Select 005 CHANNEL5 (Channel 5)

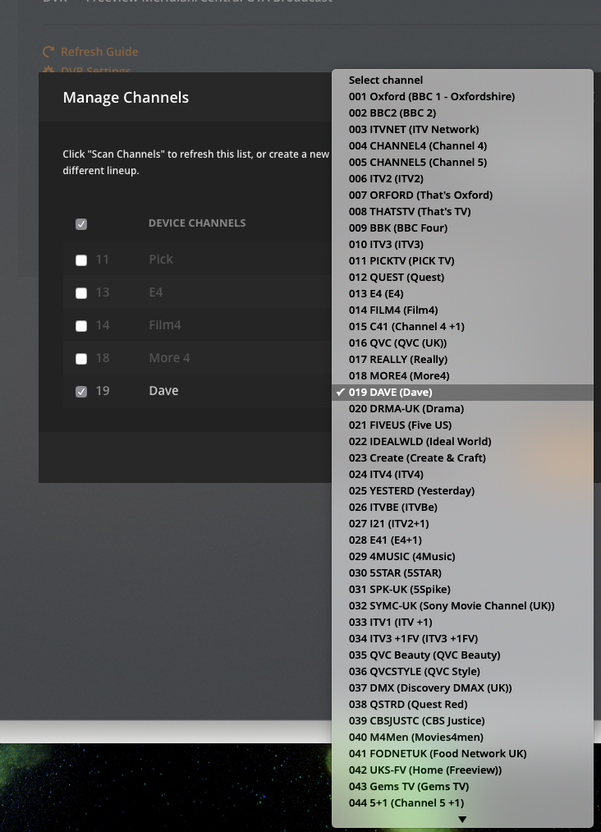pos(463,162)
